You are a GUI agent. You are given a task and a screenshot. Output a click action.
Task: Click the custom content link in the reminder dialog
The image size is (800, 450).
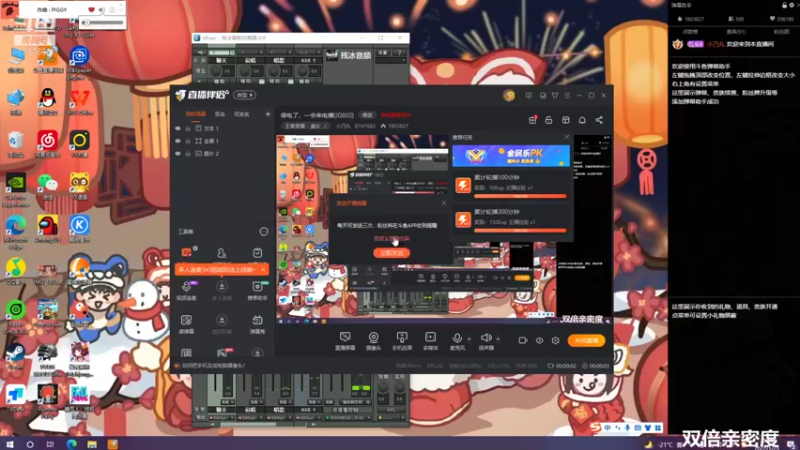[x=391, y=238]
